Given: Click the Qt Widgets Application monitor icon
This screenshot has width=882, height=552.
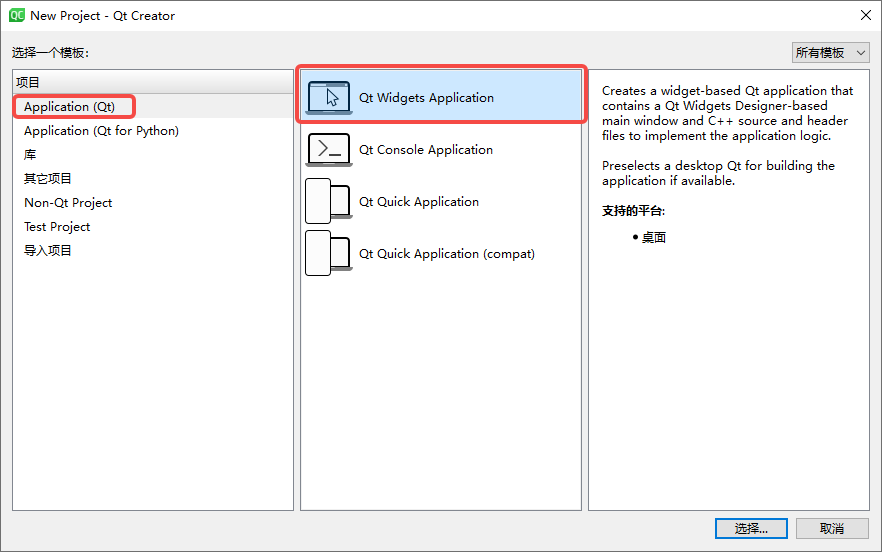Looking at the screenshot, I should (x=329, y=97).
